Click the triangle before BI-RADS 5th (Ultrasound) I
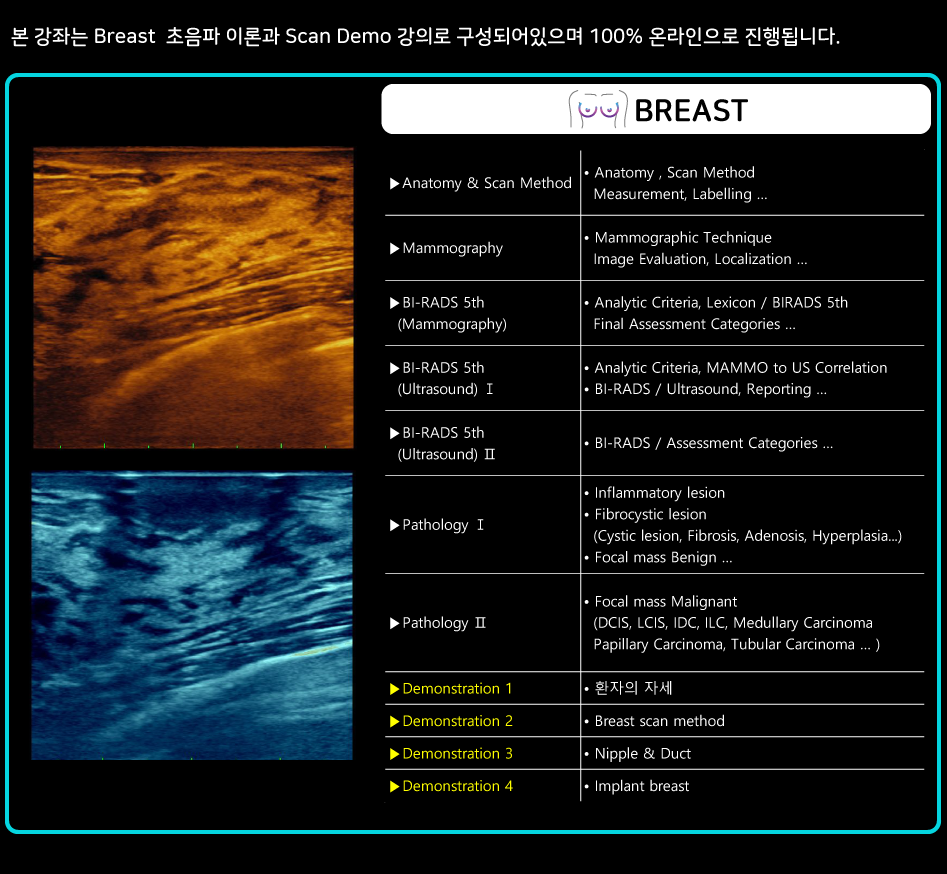The image size is (947, 874). tap(394, 368)
